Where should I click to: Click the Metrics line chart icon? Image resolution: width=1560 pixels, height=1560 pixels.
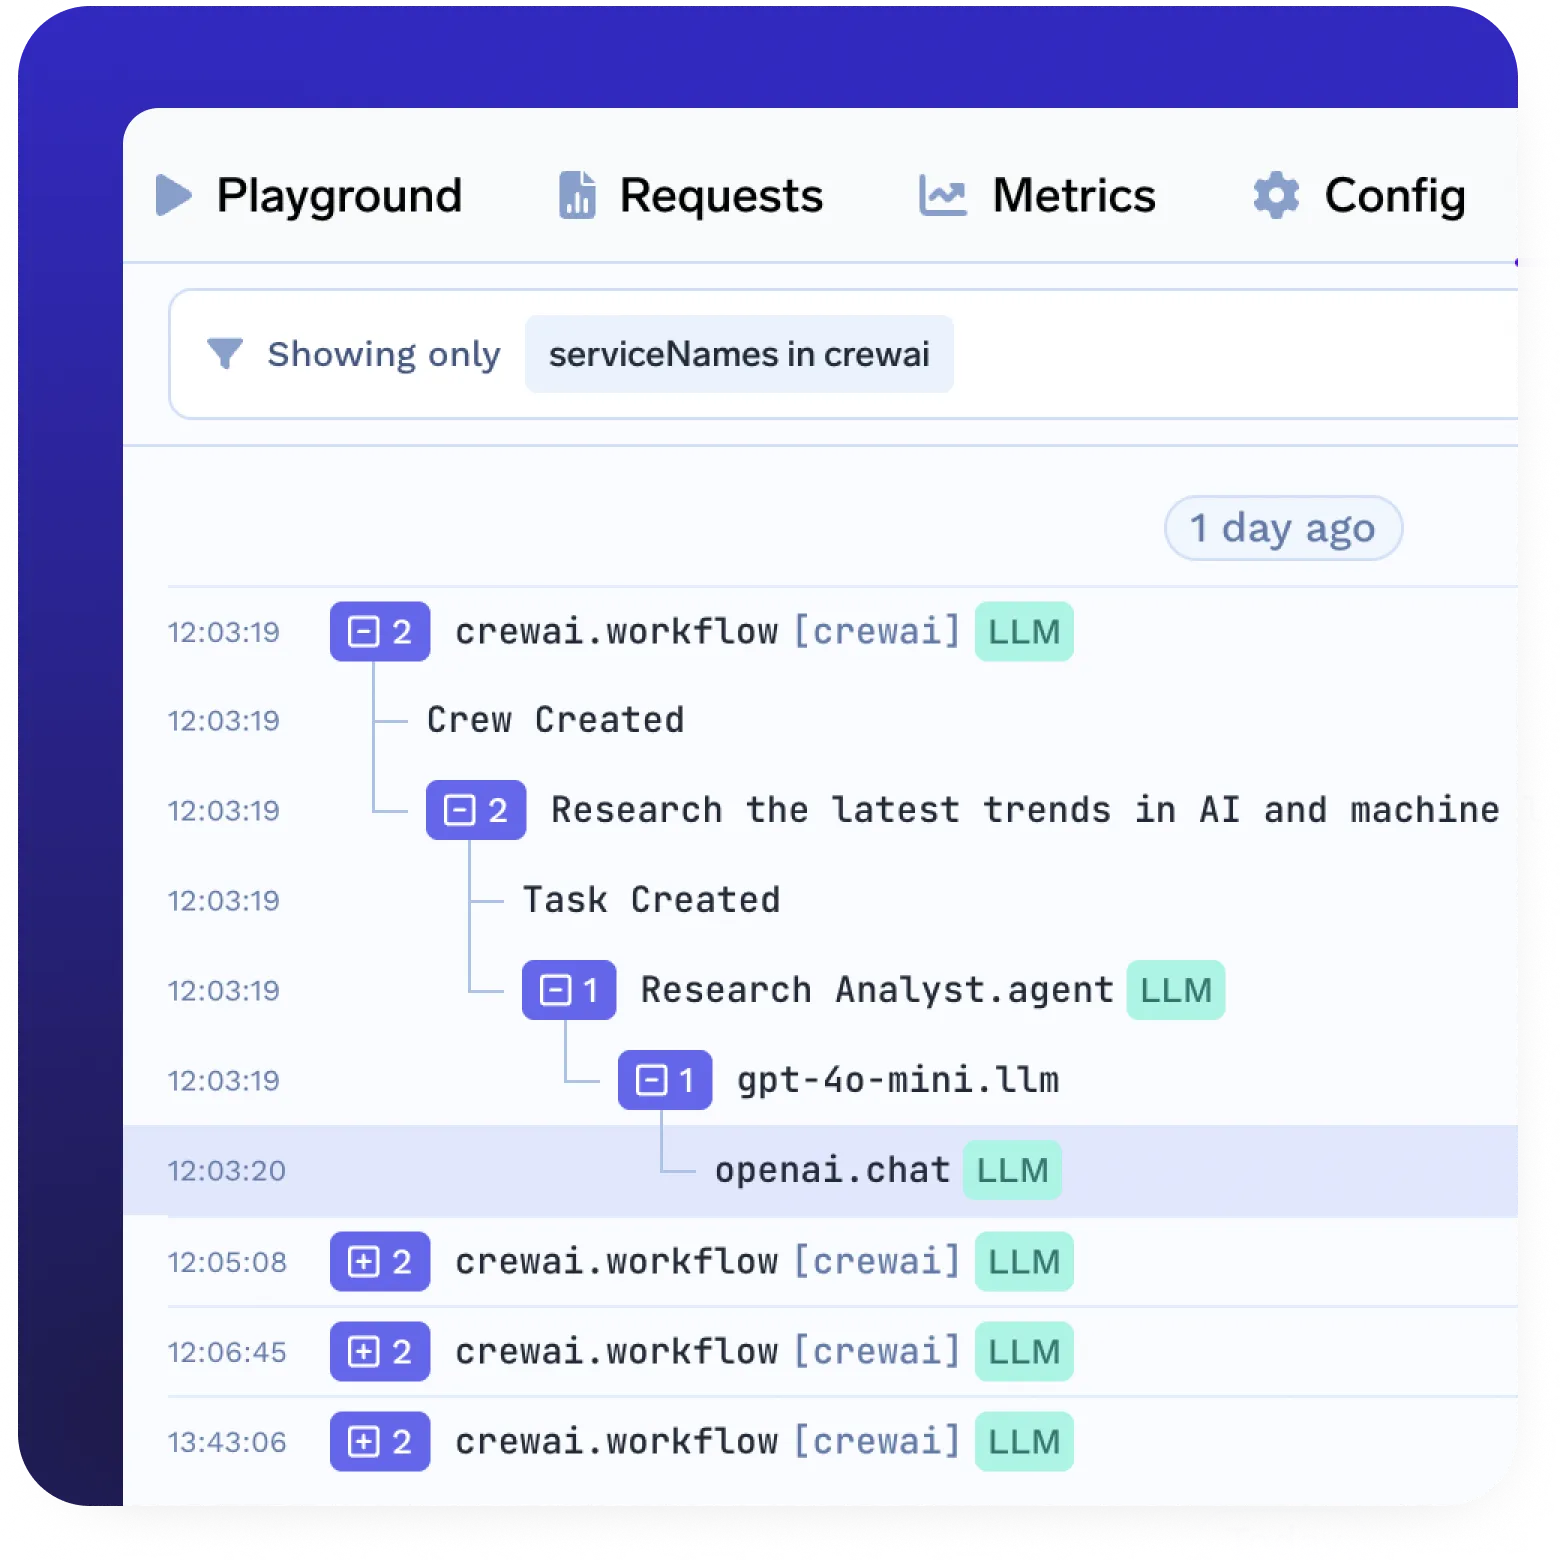[x=942, y=195]
